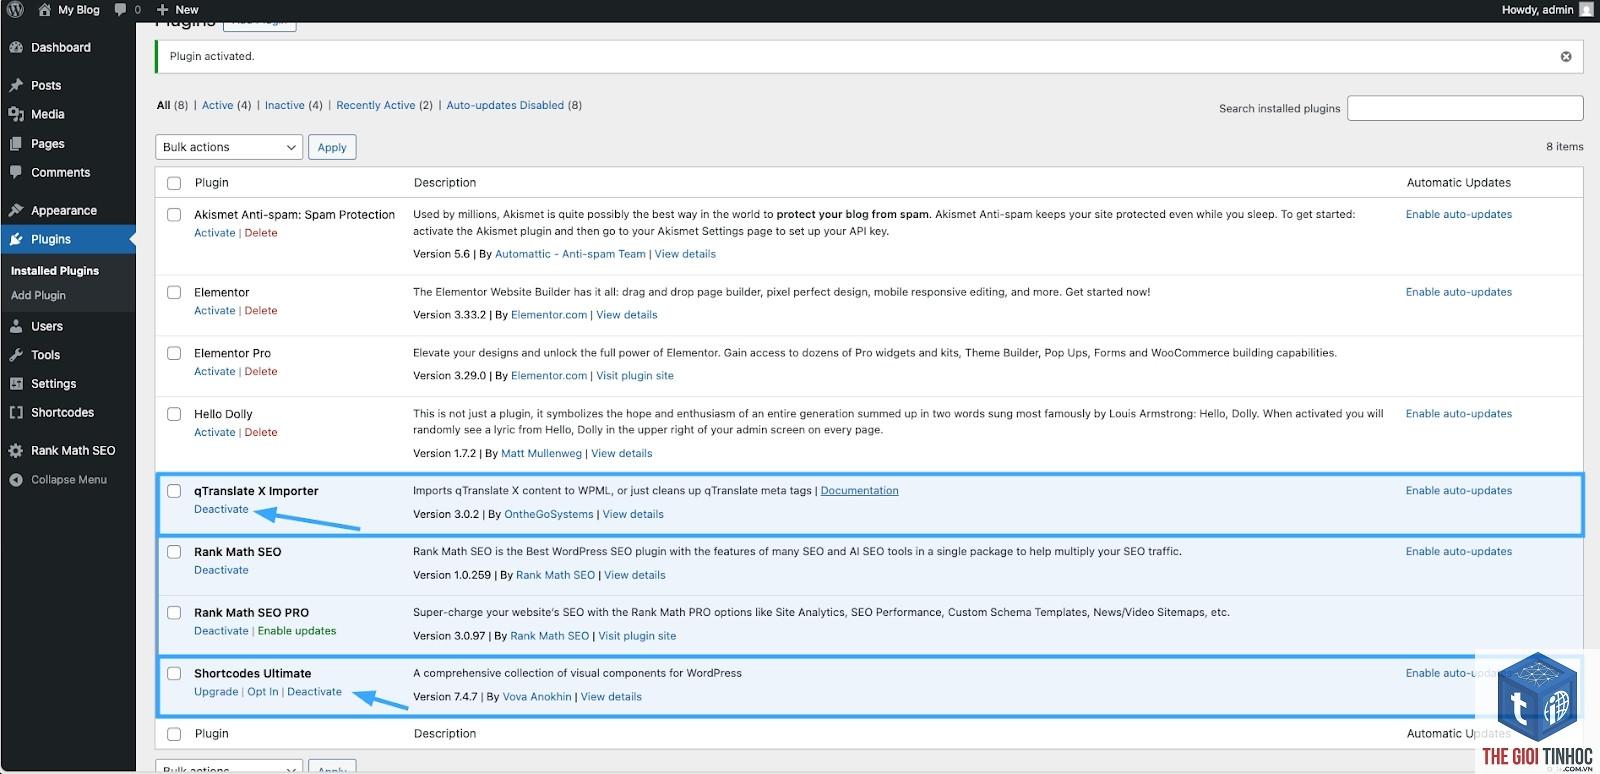Open qTranslate X Importer Documentation link
This screenshot has height=774, width=1600.
point(859,491)
